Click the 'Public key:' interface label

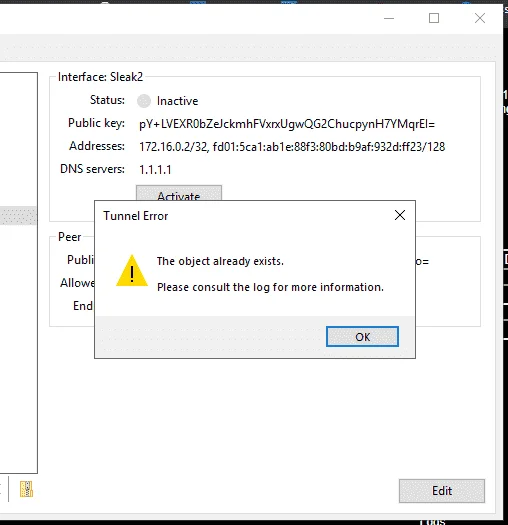[96, 123]
